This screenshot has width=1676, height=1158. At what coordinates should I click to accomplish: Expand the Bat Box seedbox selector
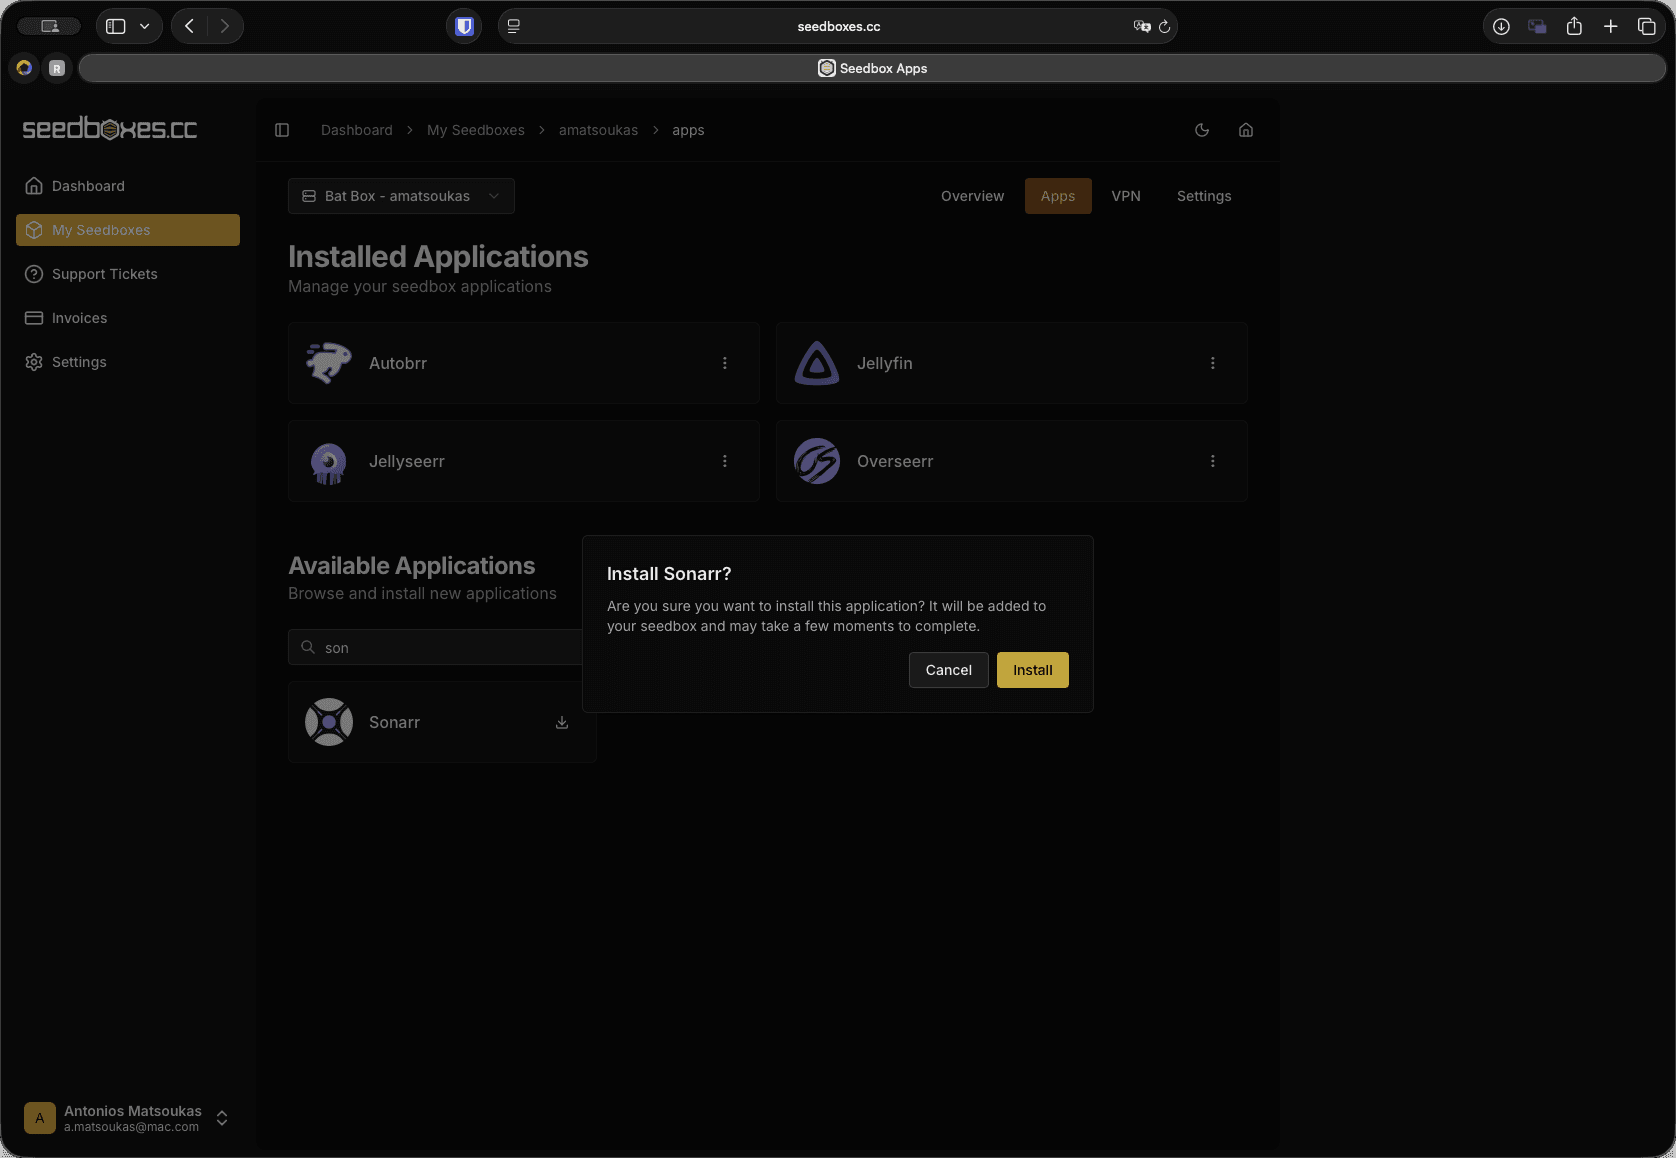401,196
